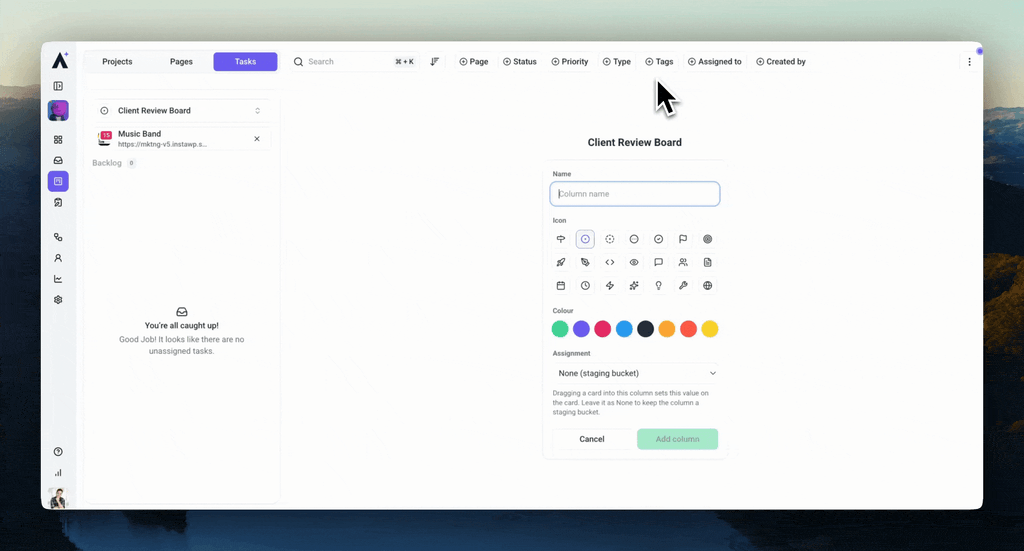Pick the lightning bolt column icon
This screenshot has height=551, width=1024.
609,285
